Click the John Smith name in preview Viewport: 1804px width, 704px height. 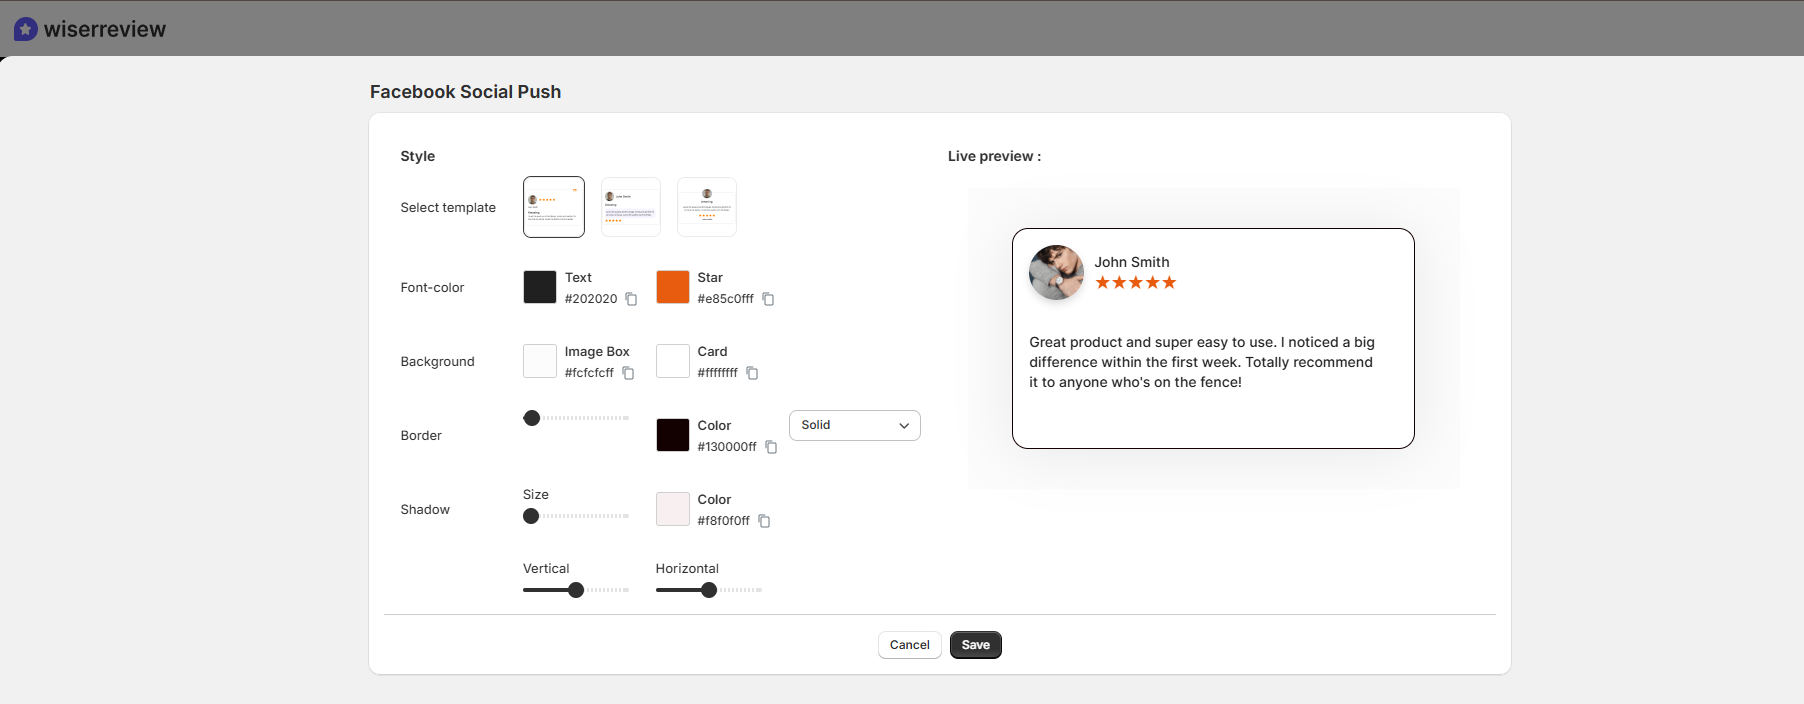click(1132, 262)
